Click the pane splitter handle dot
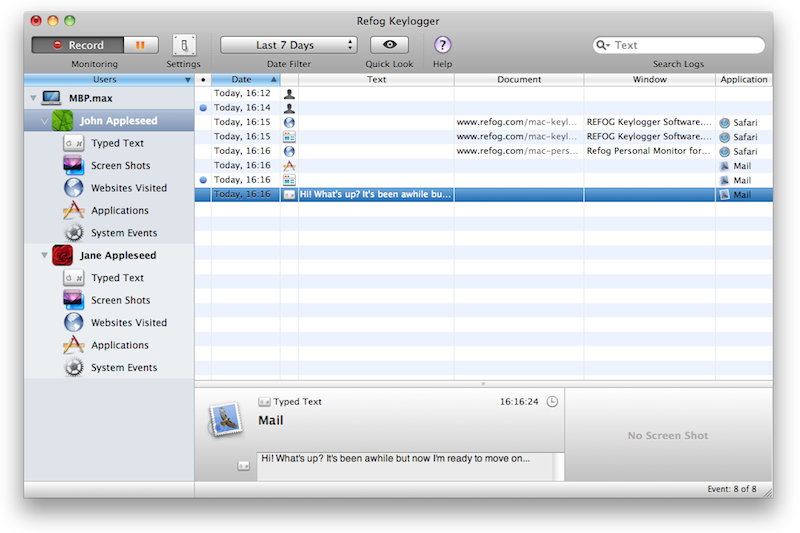Screen dimensions: 800x533 [483, 384]
